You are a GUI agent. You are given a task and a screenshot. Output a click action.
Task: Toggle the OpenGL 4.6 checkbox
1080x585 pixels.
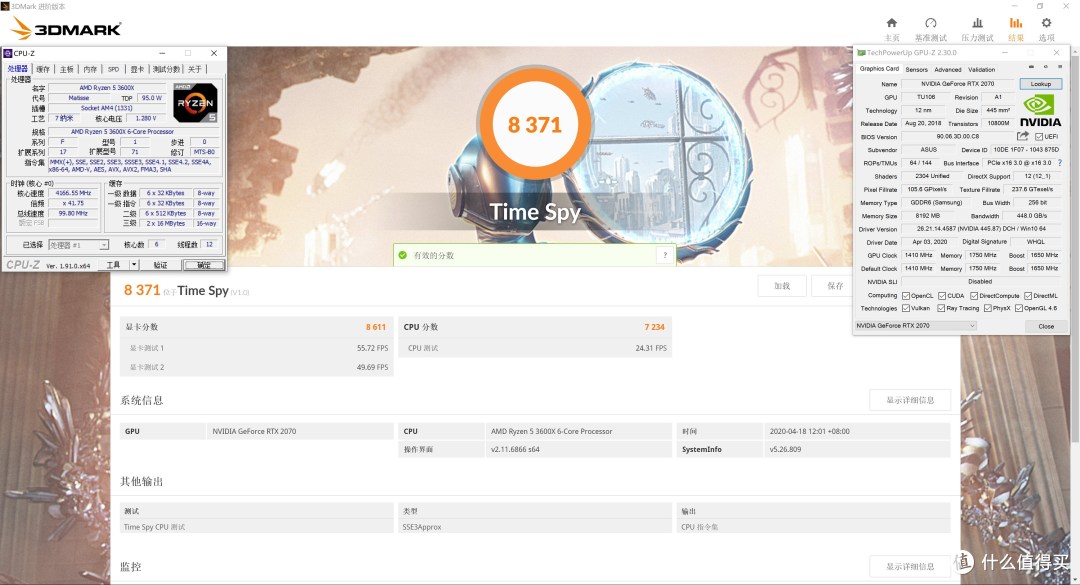pos(1019,308)
